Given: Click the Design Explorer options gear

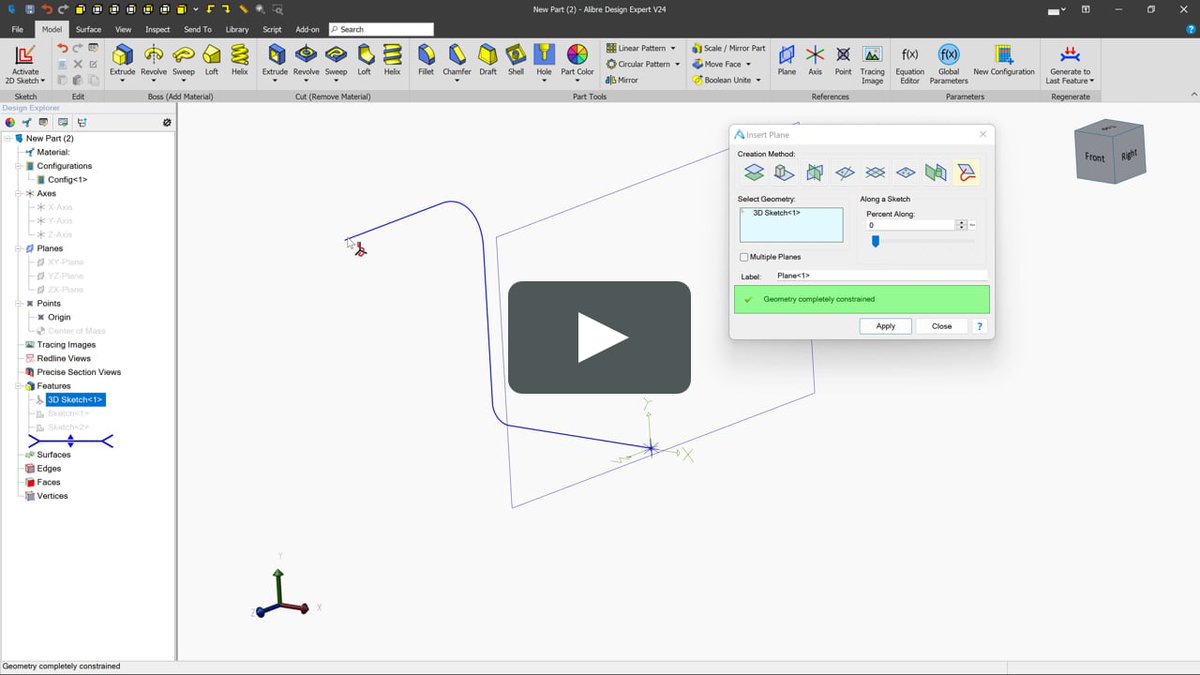Looking at the screenshot, I should click(x=167, y=122).
